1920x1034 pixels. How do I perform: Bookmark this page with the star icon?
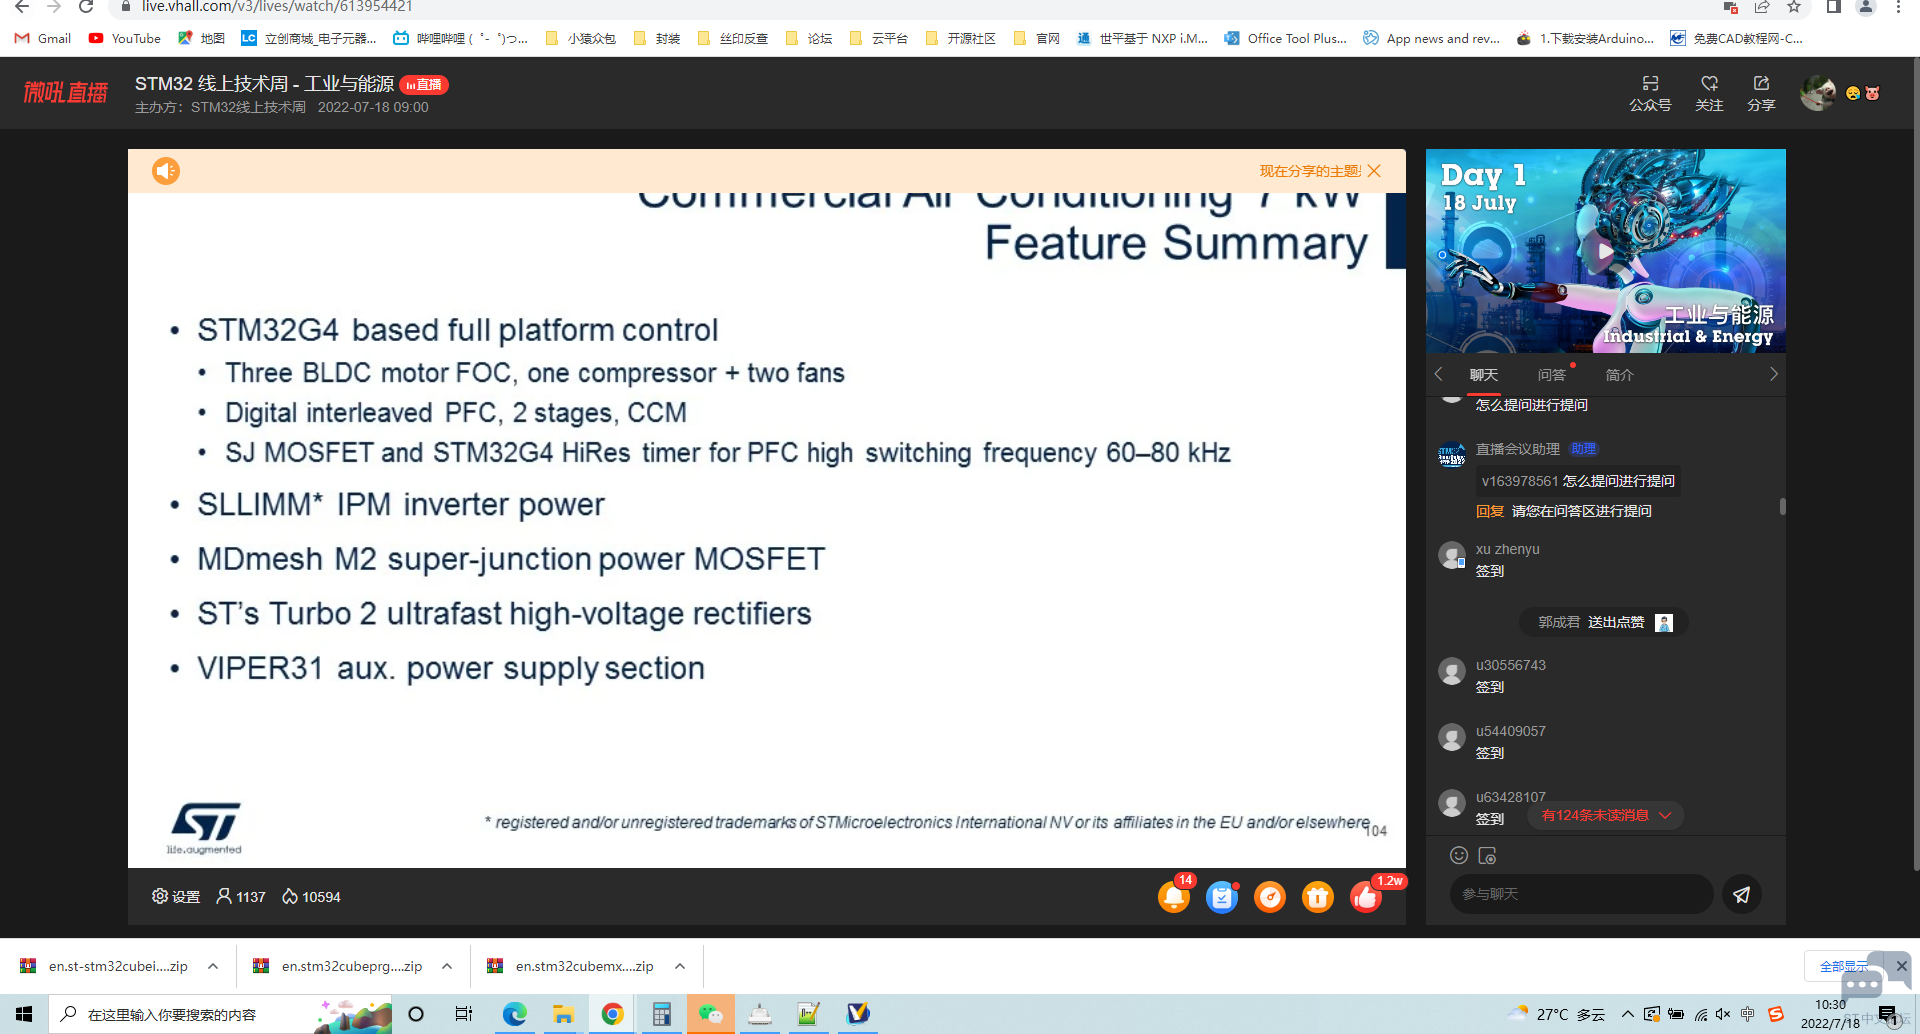1794,7
